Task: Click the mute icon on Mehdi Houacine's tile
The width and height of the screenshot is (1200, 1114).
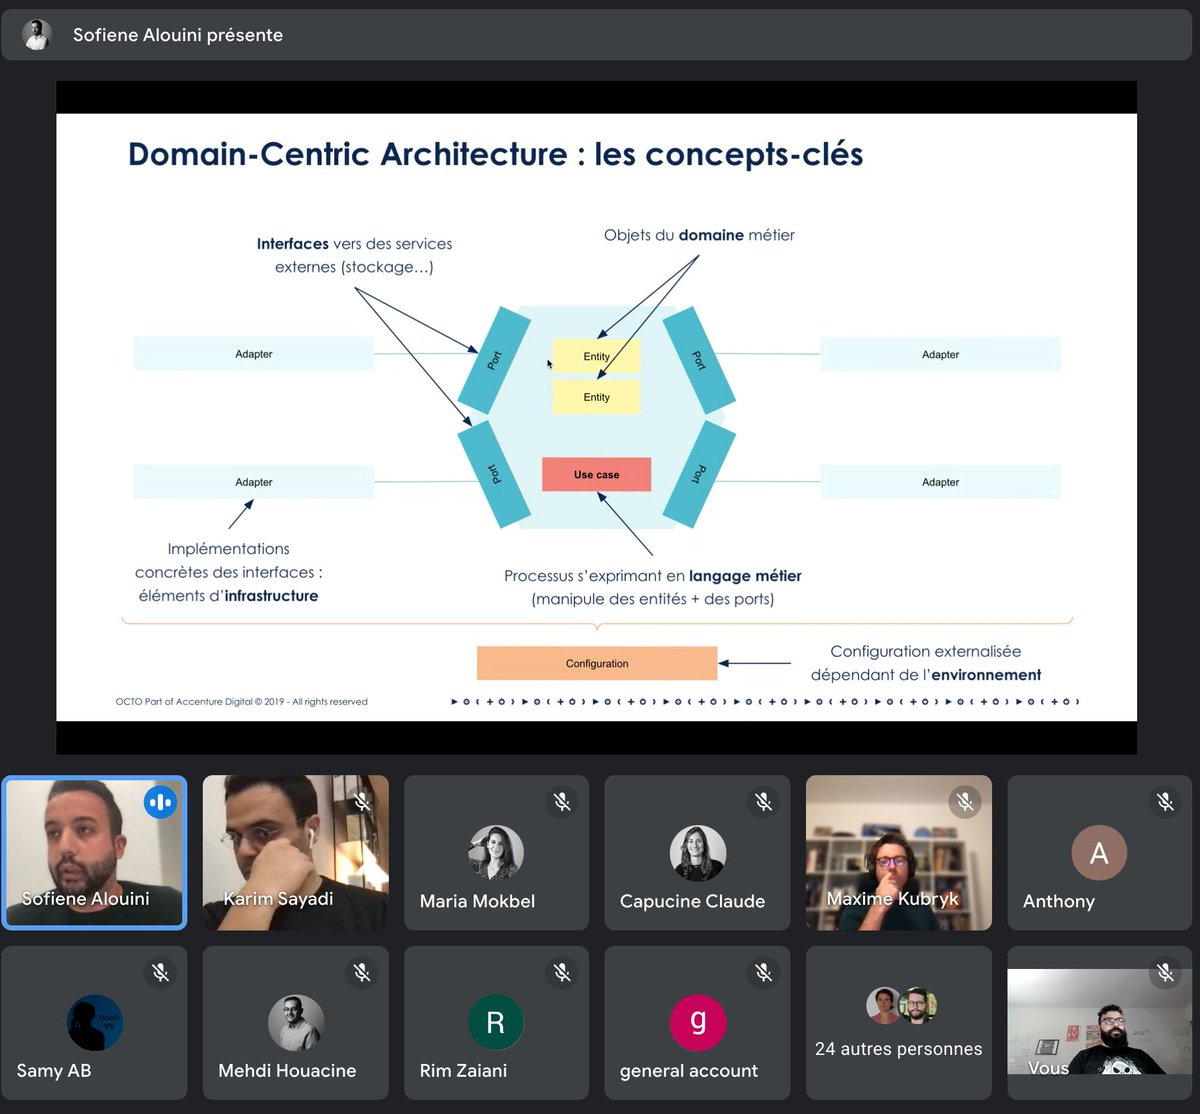Action: click(x=362, y=972)
